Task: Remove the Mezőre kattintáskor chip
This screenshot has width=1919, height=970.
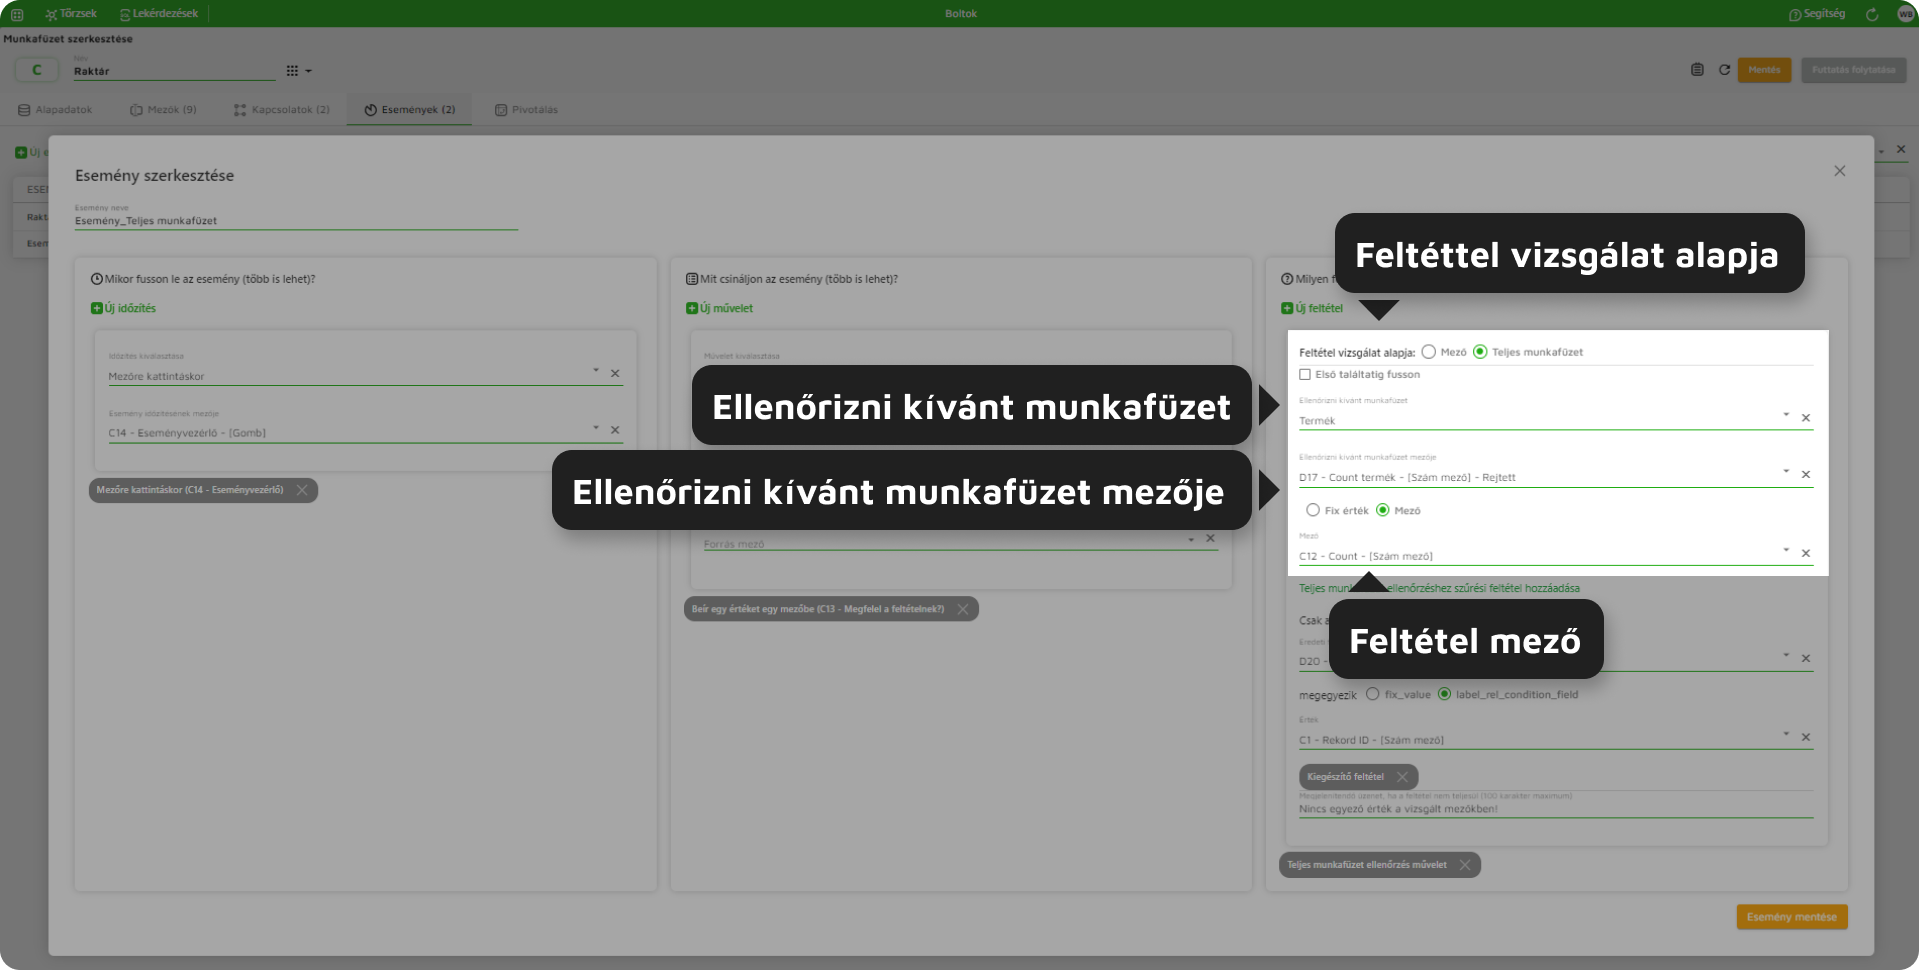Action: point(302,490)
